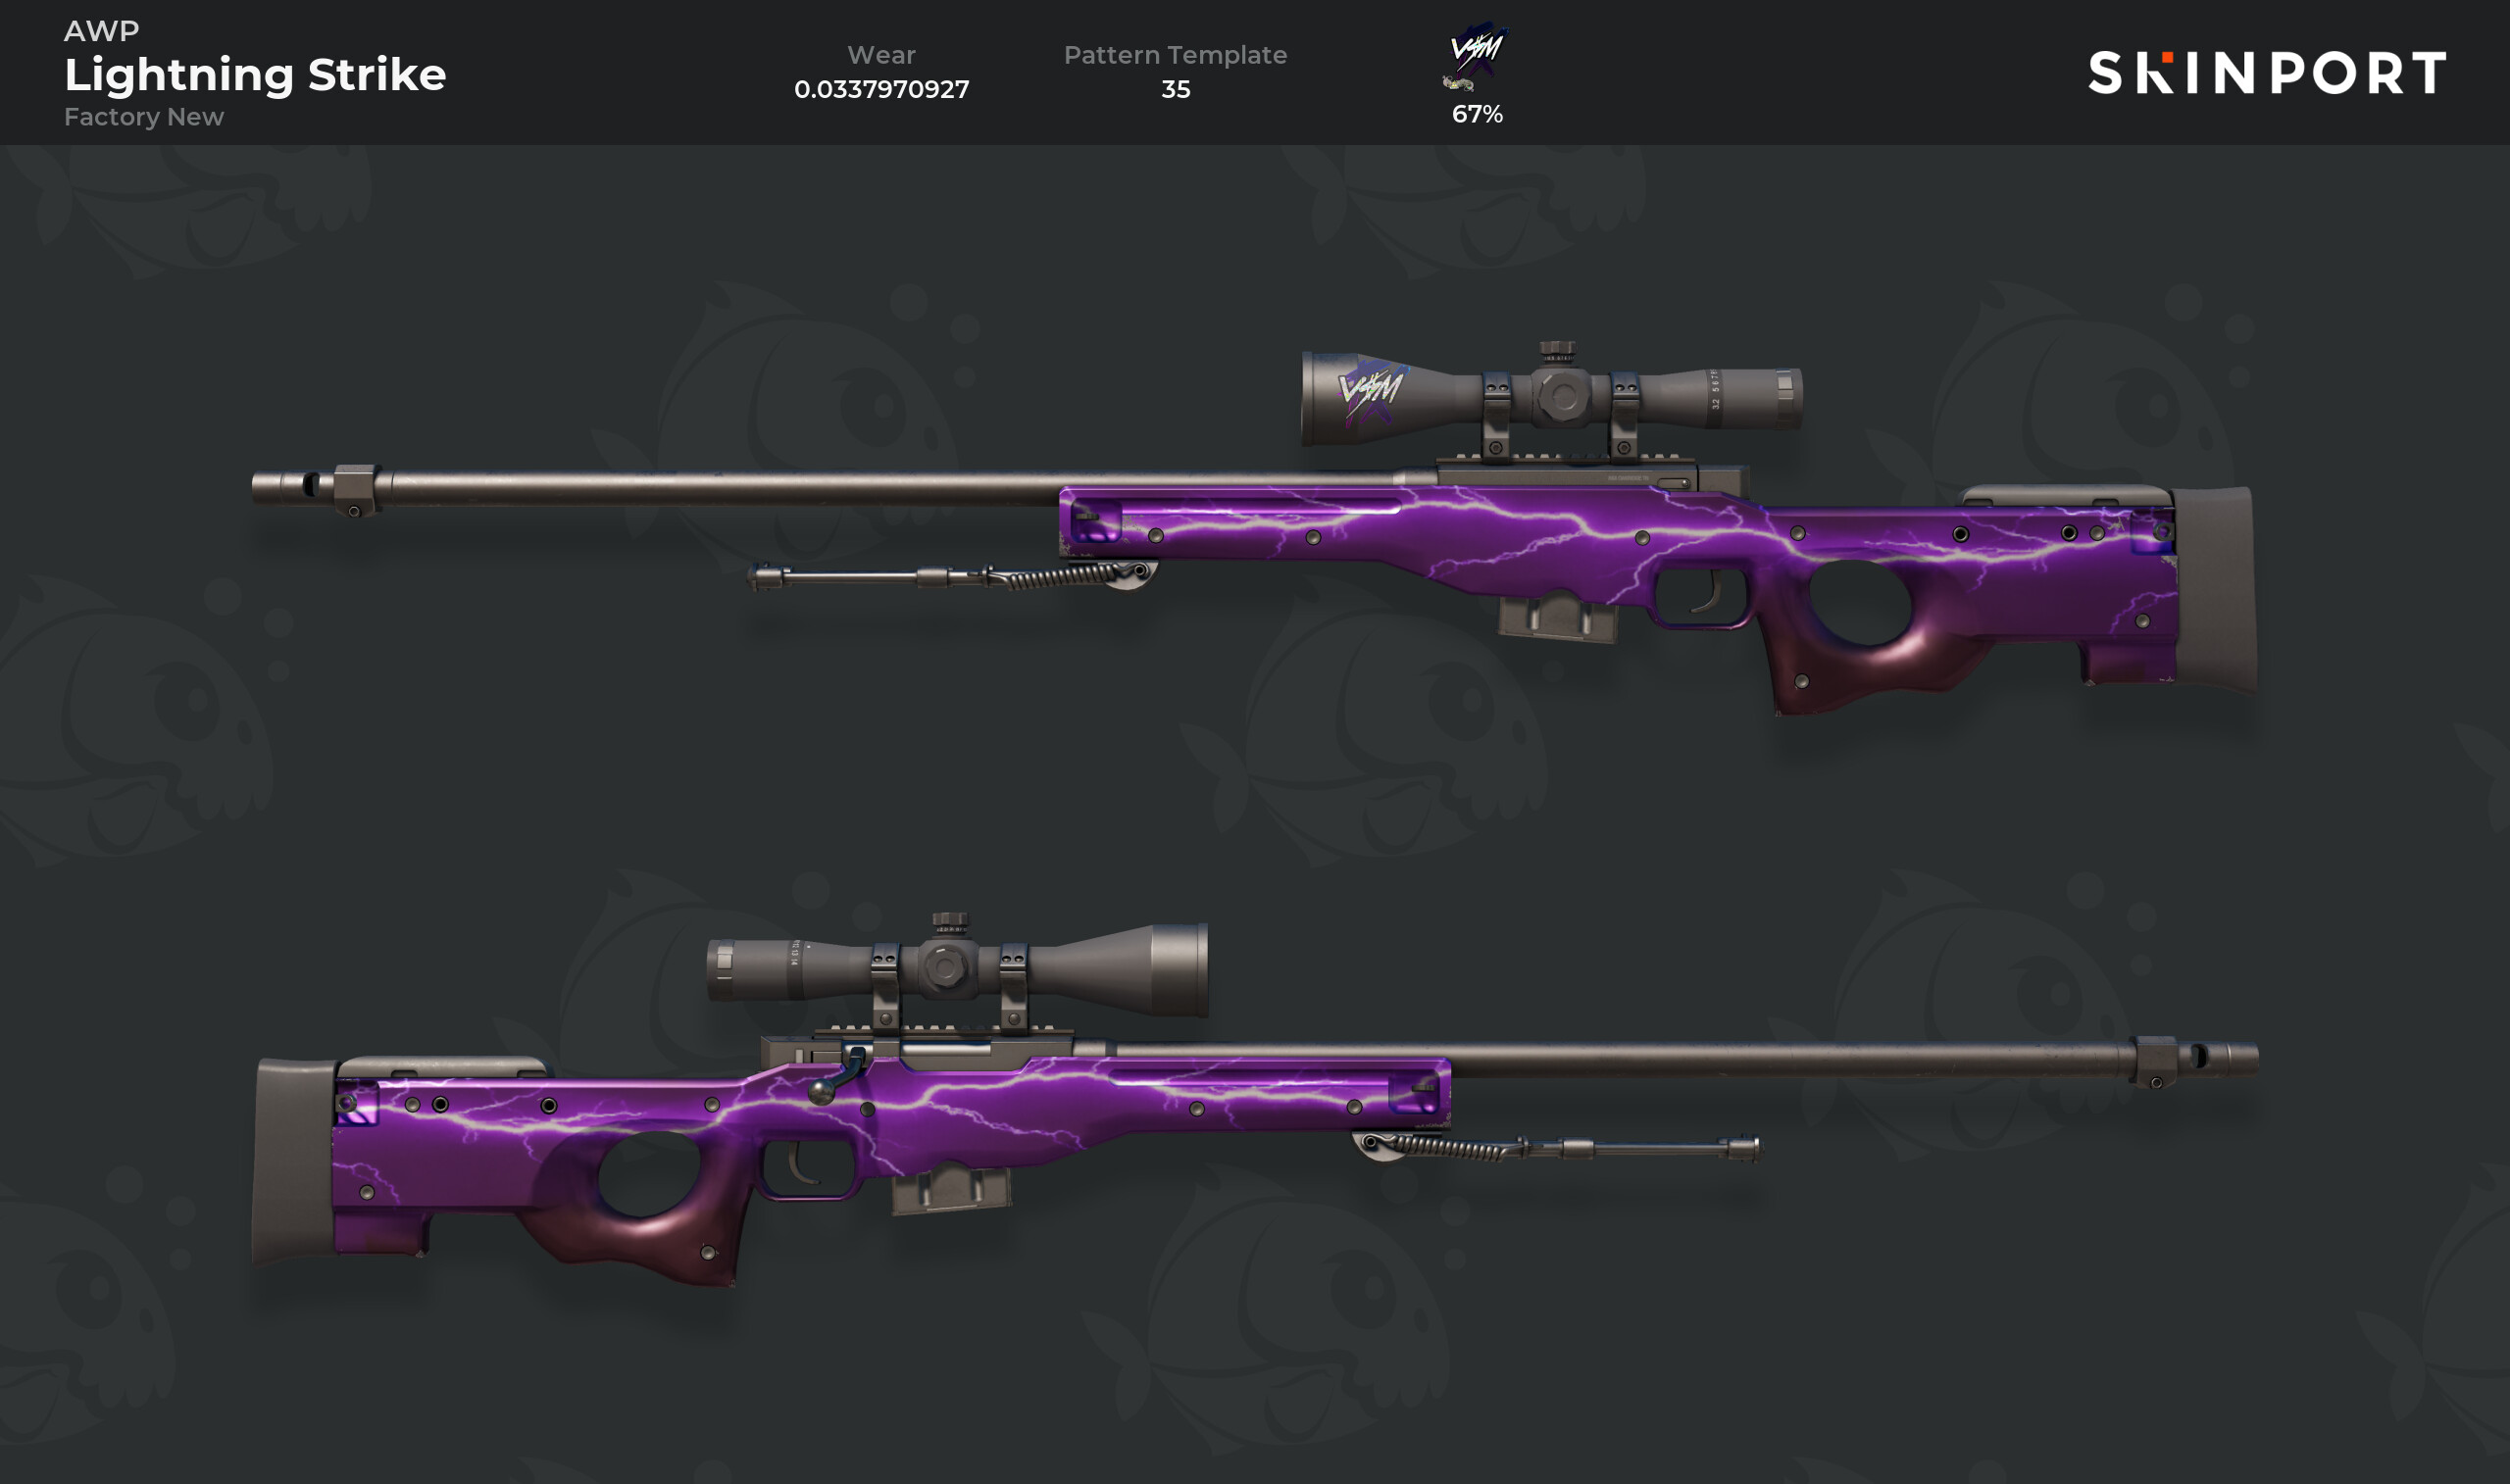Click the bottom rifle's scope
Viewport: 2510px width, 1484px height.
click(x=957, y=969)
